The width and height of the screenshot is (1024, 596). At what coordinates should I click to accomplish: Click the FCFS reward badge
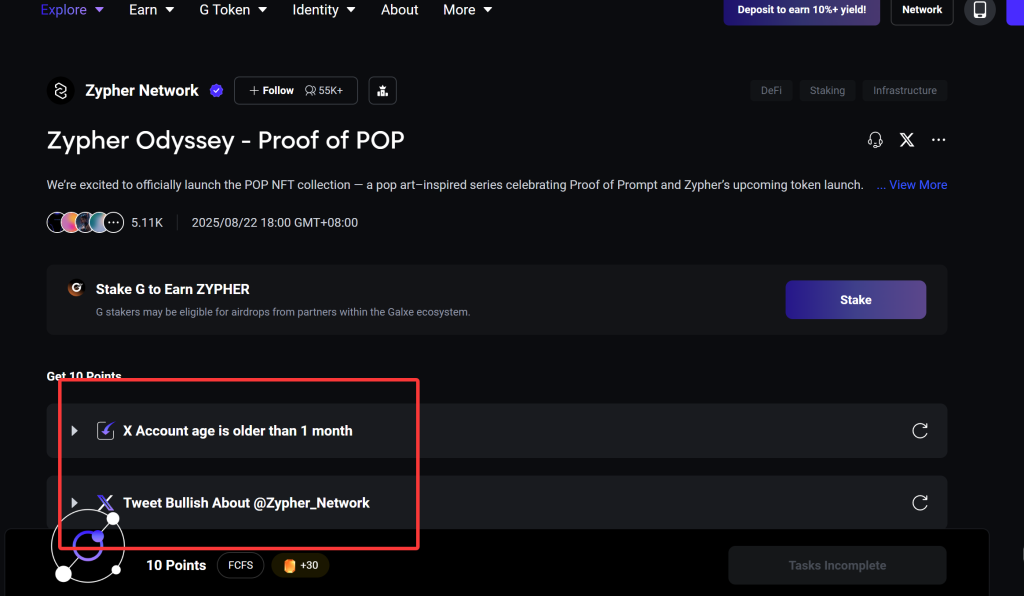tap(240, 565)
